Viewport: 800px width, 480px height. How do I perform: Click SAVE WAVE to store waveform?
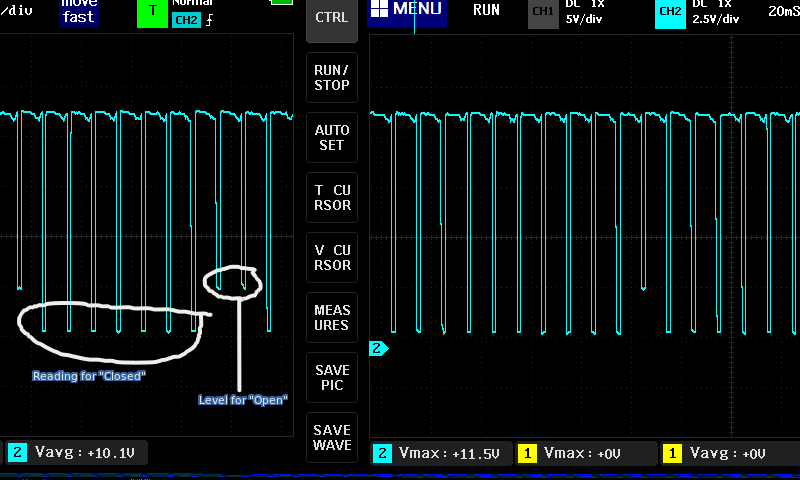click(332, 437)
